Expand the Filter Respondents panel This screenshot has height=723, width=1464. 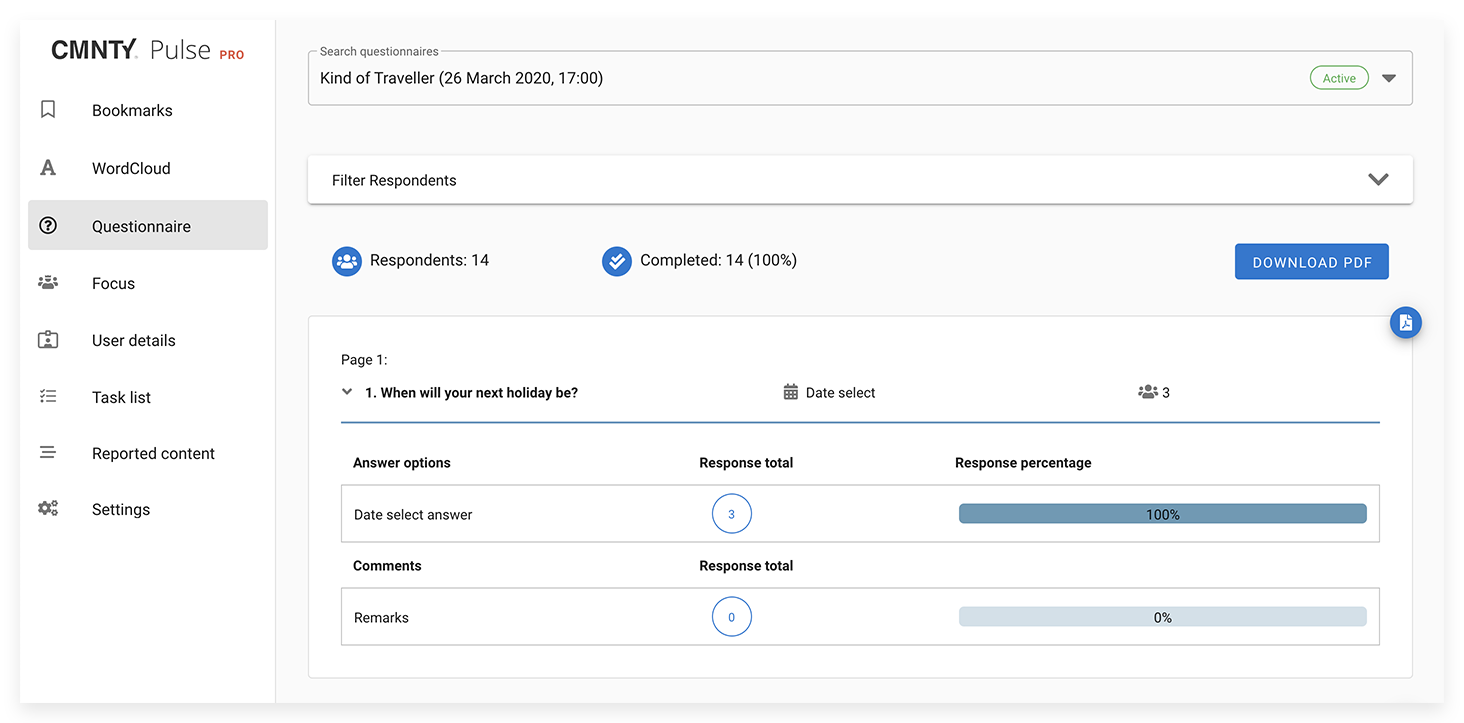tap(1378, 180)
